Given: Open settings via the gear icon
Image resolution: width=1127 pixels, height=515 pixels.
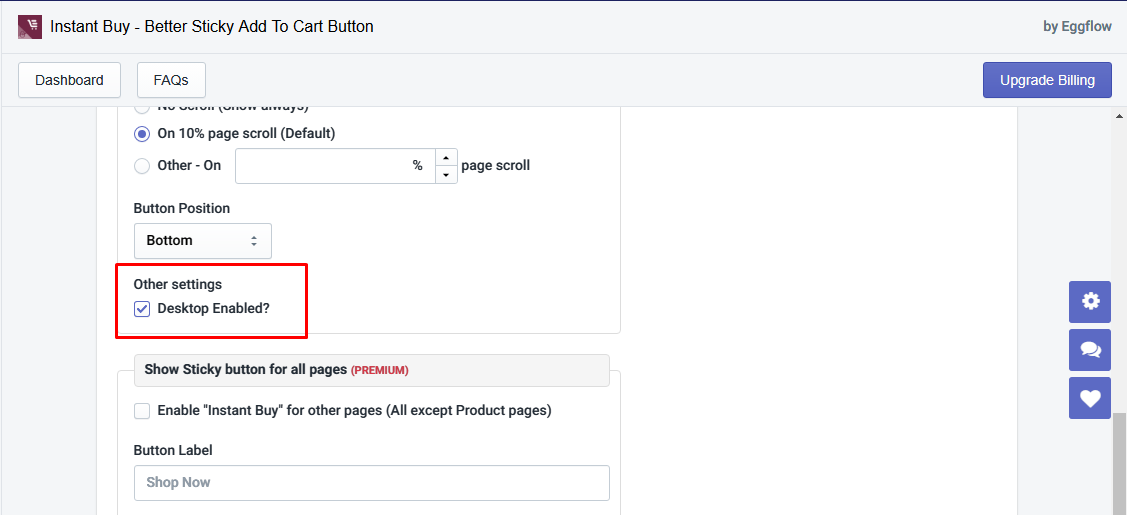Looking at the screenshot, I should point(1090,302).
